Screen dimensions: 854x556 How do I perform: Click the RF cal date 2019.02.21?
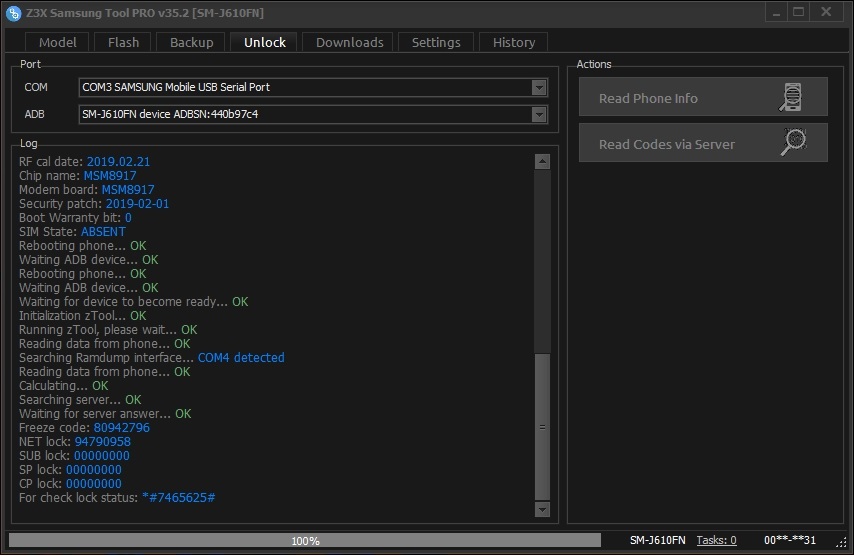[118, 162]
